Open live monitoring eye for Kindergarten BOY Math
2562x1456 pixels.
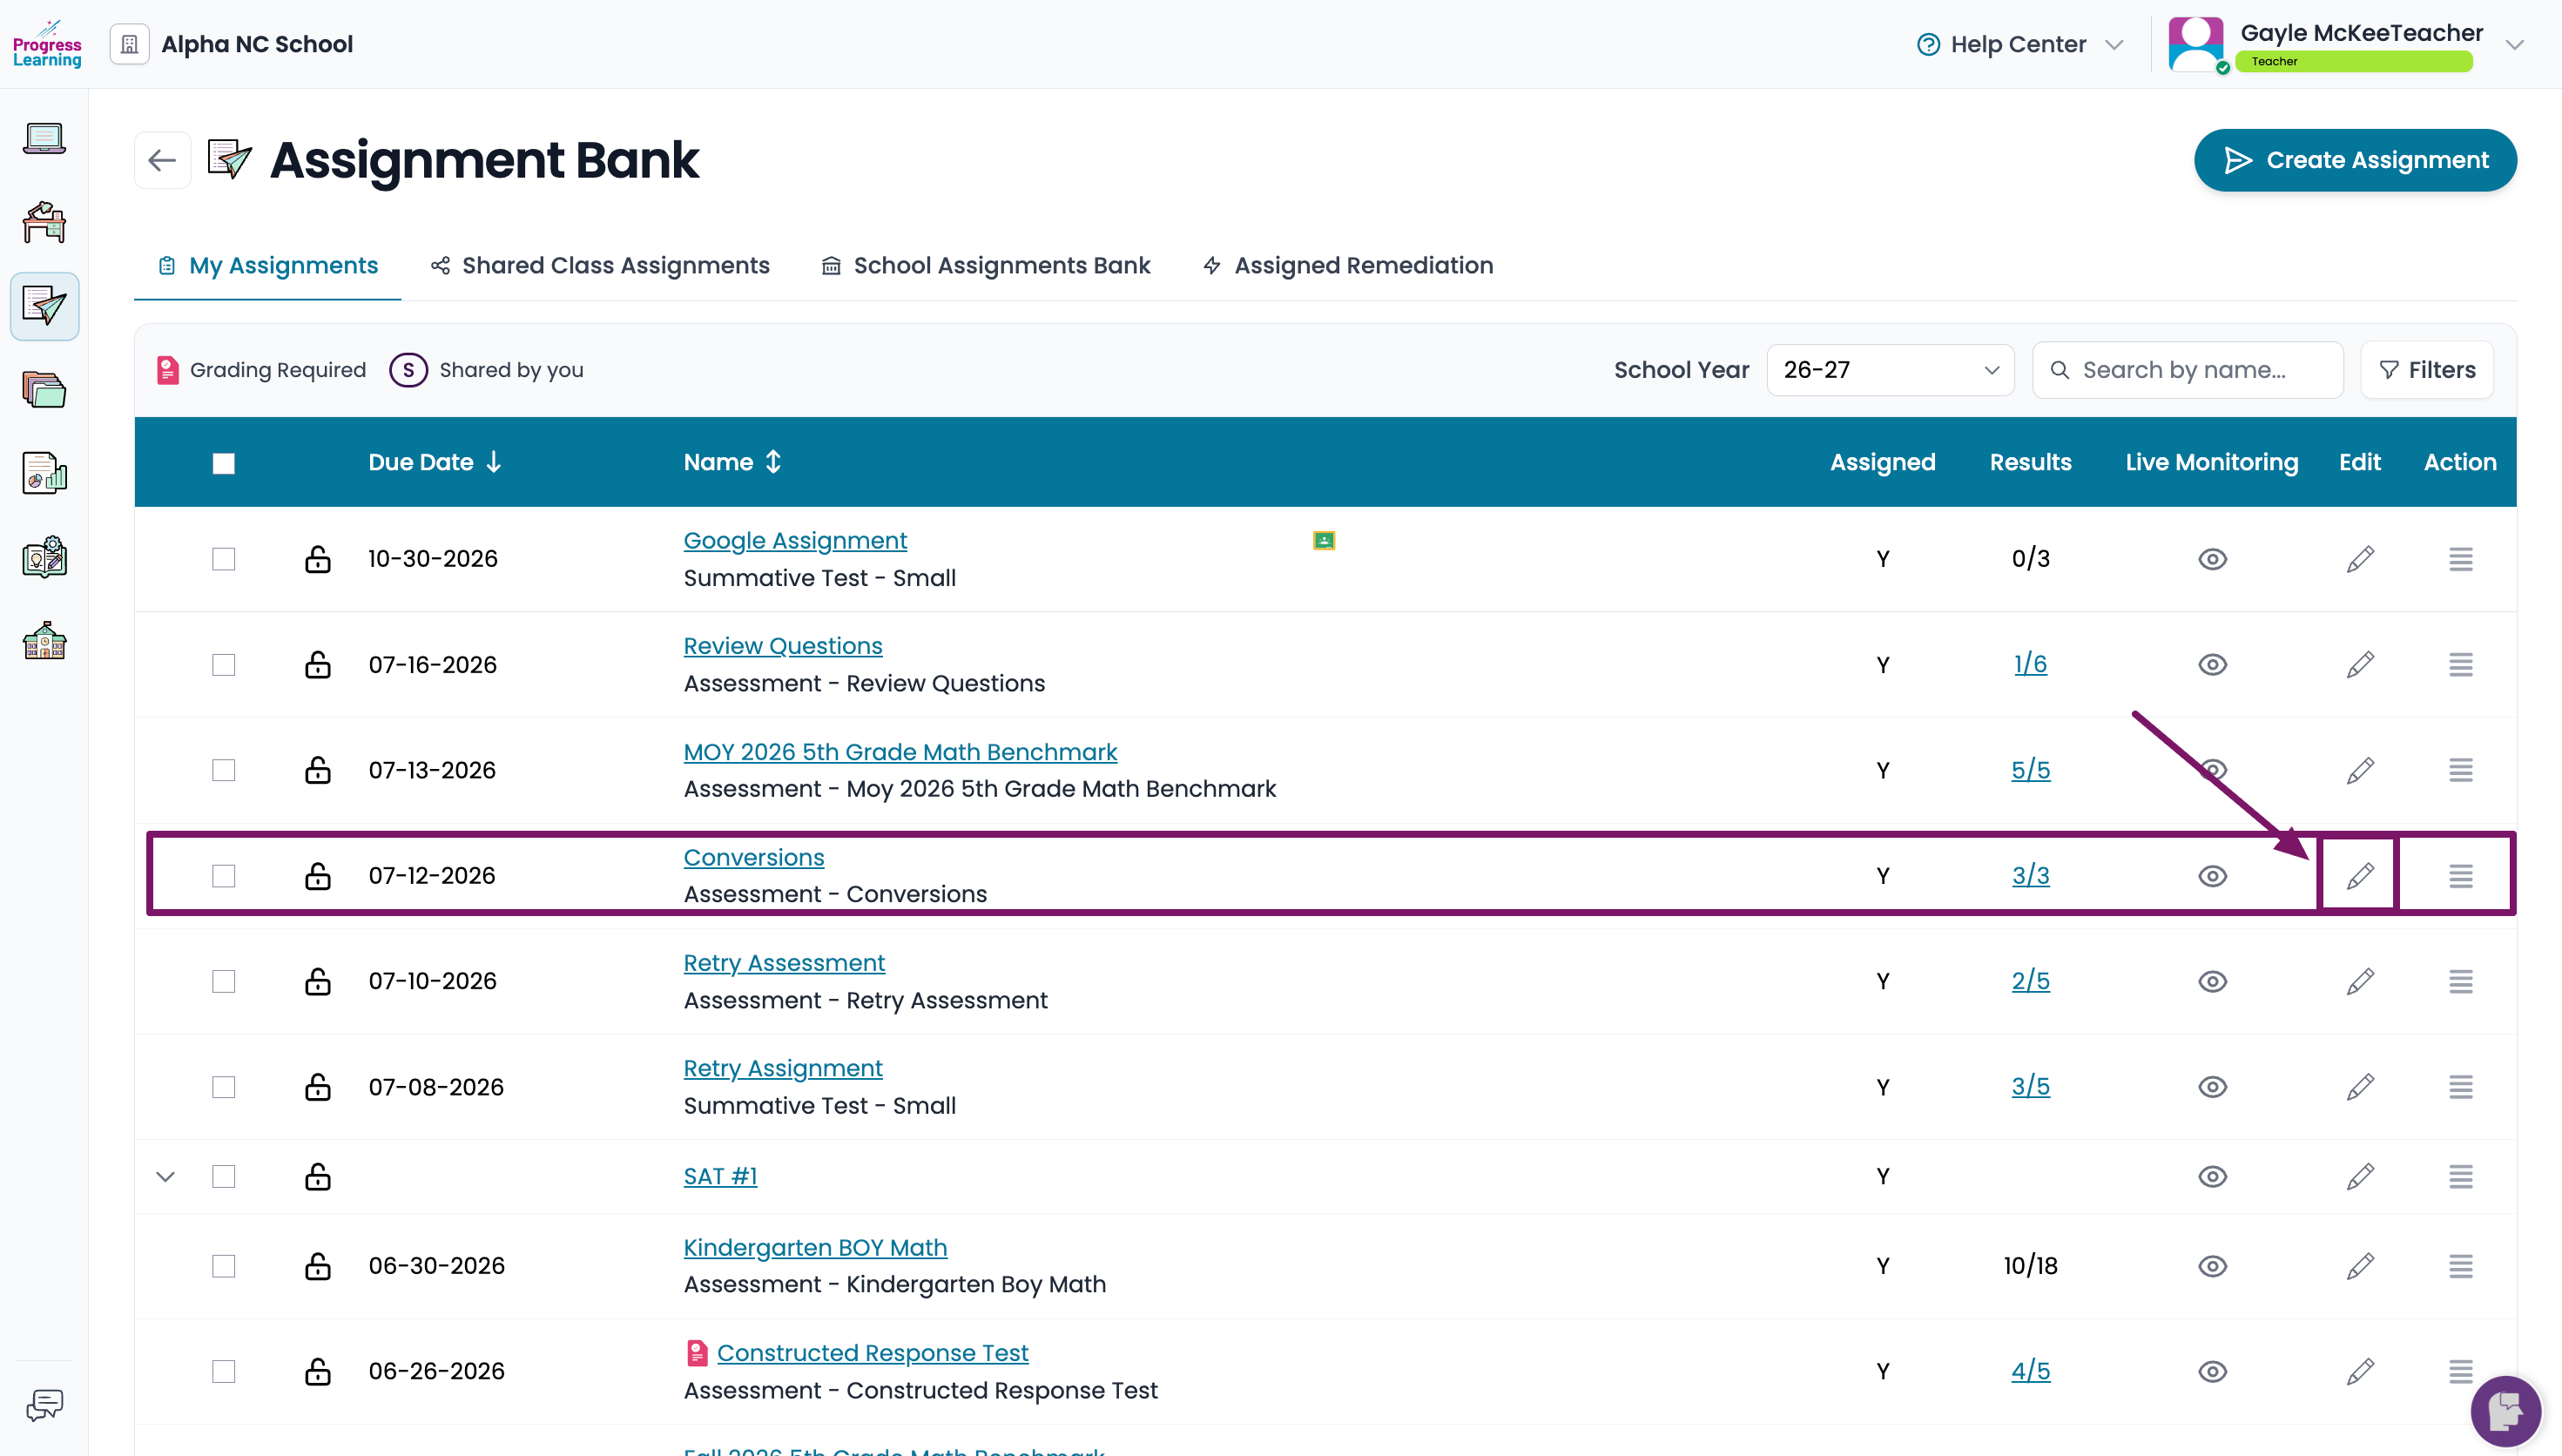[2212, 1266]
